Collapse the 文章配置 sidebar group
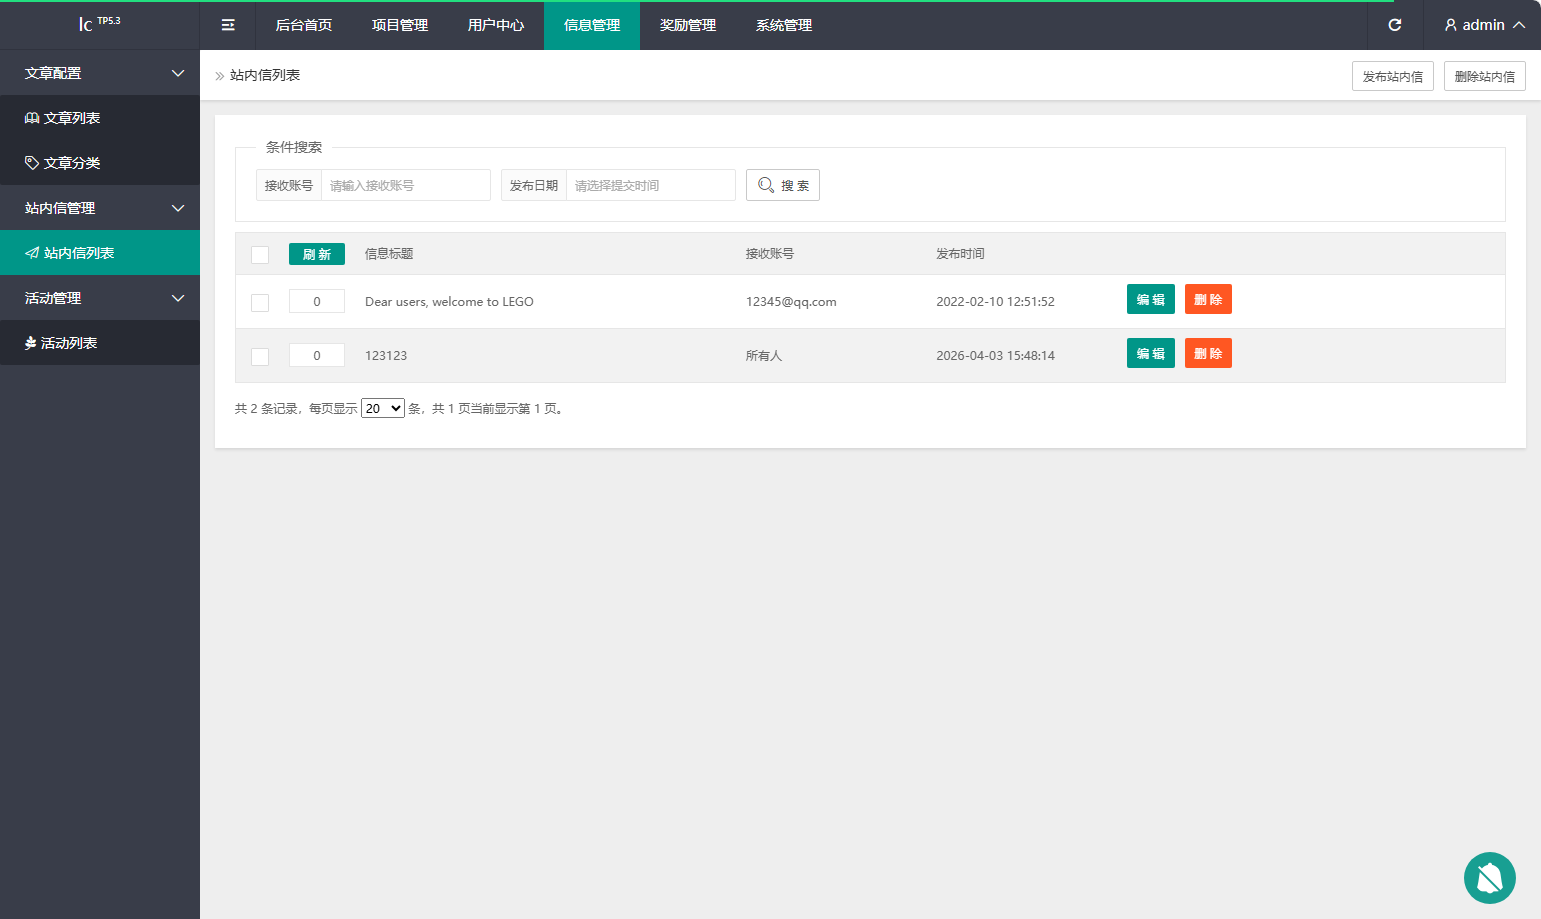Image resolution: width=1541 pixels, height=919 pixels. coord(100,73)
